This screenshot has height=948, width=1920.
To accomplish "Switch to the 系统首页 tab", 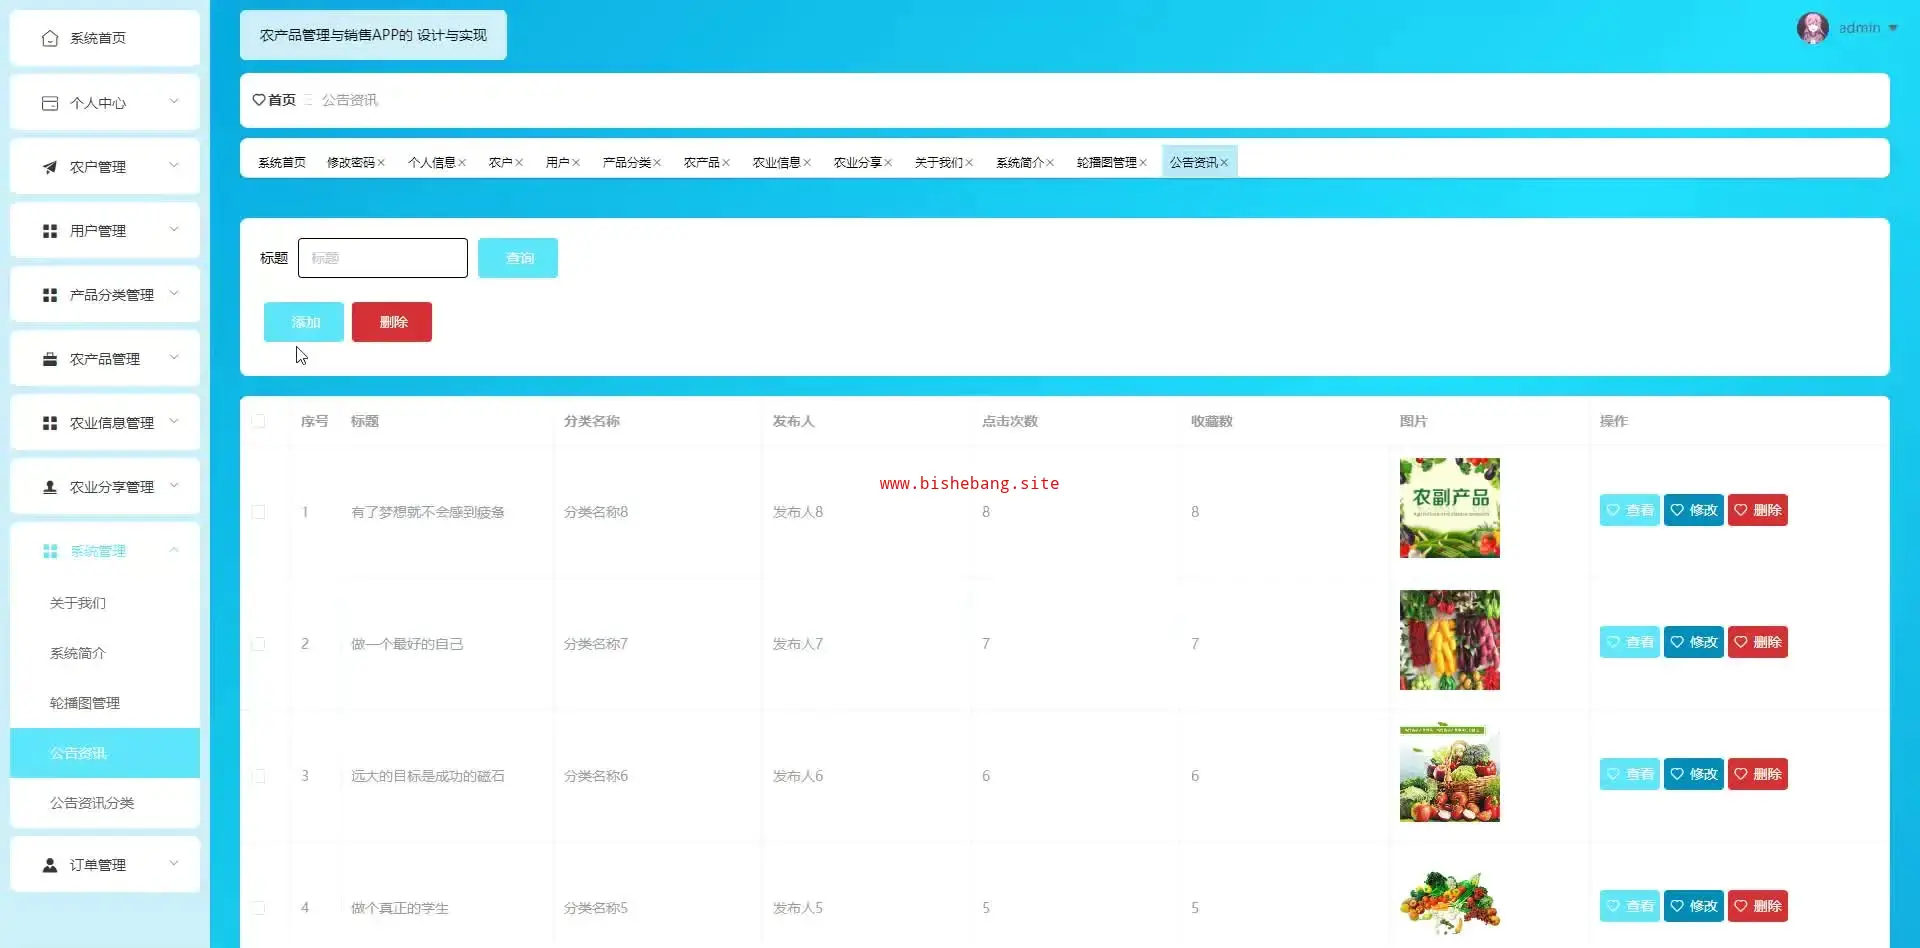I will (282, 163).
